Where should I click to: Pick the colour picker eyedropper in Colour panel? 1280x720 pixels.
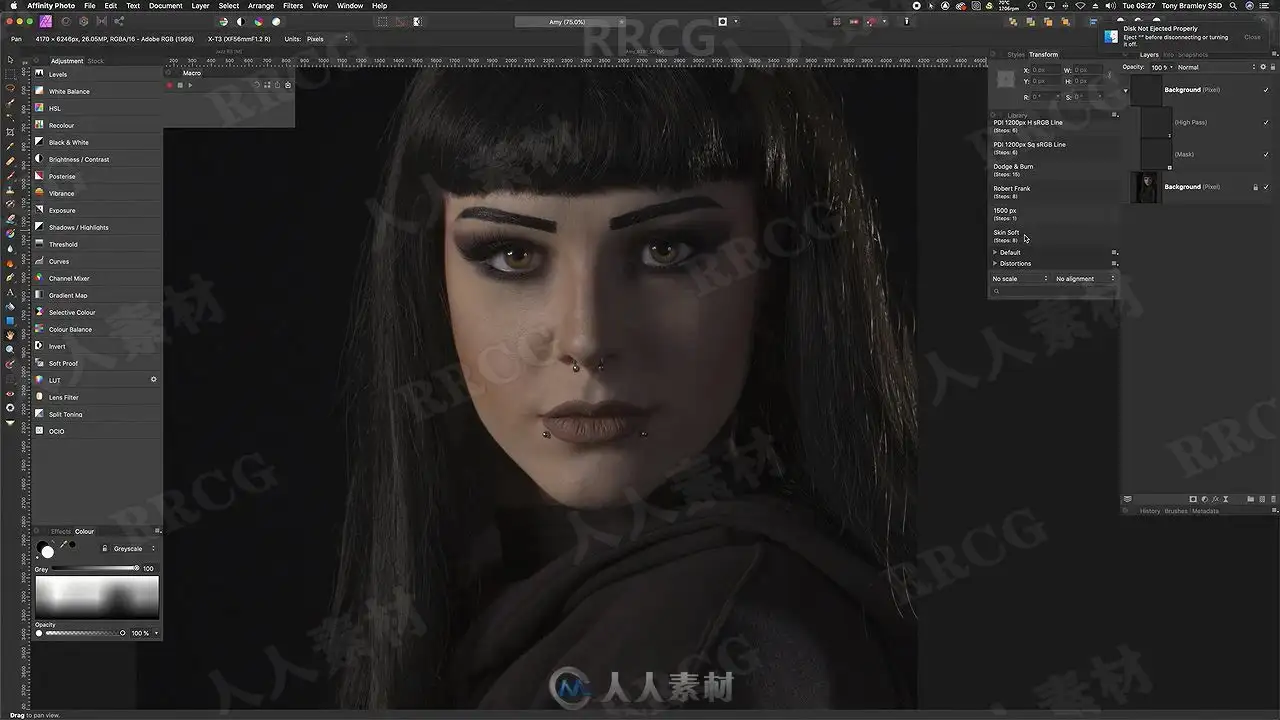tap(63, 545)
